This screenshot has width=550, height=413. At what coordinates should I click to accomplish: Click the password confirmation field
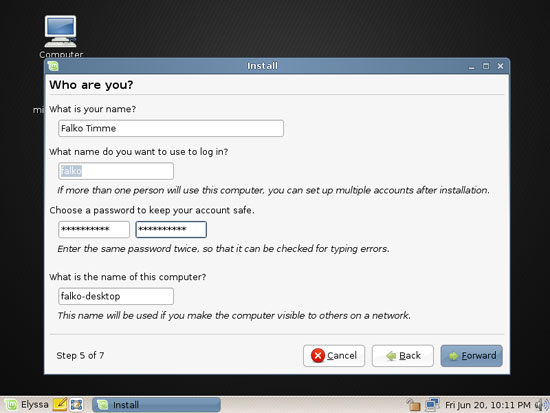coord(171,229)
